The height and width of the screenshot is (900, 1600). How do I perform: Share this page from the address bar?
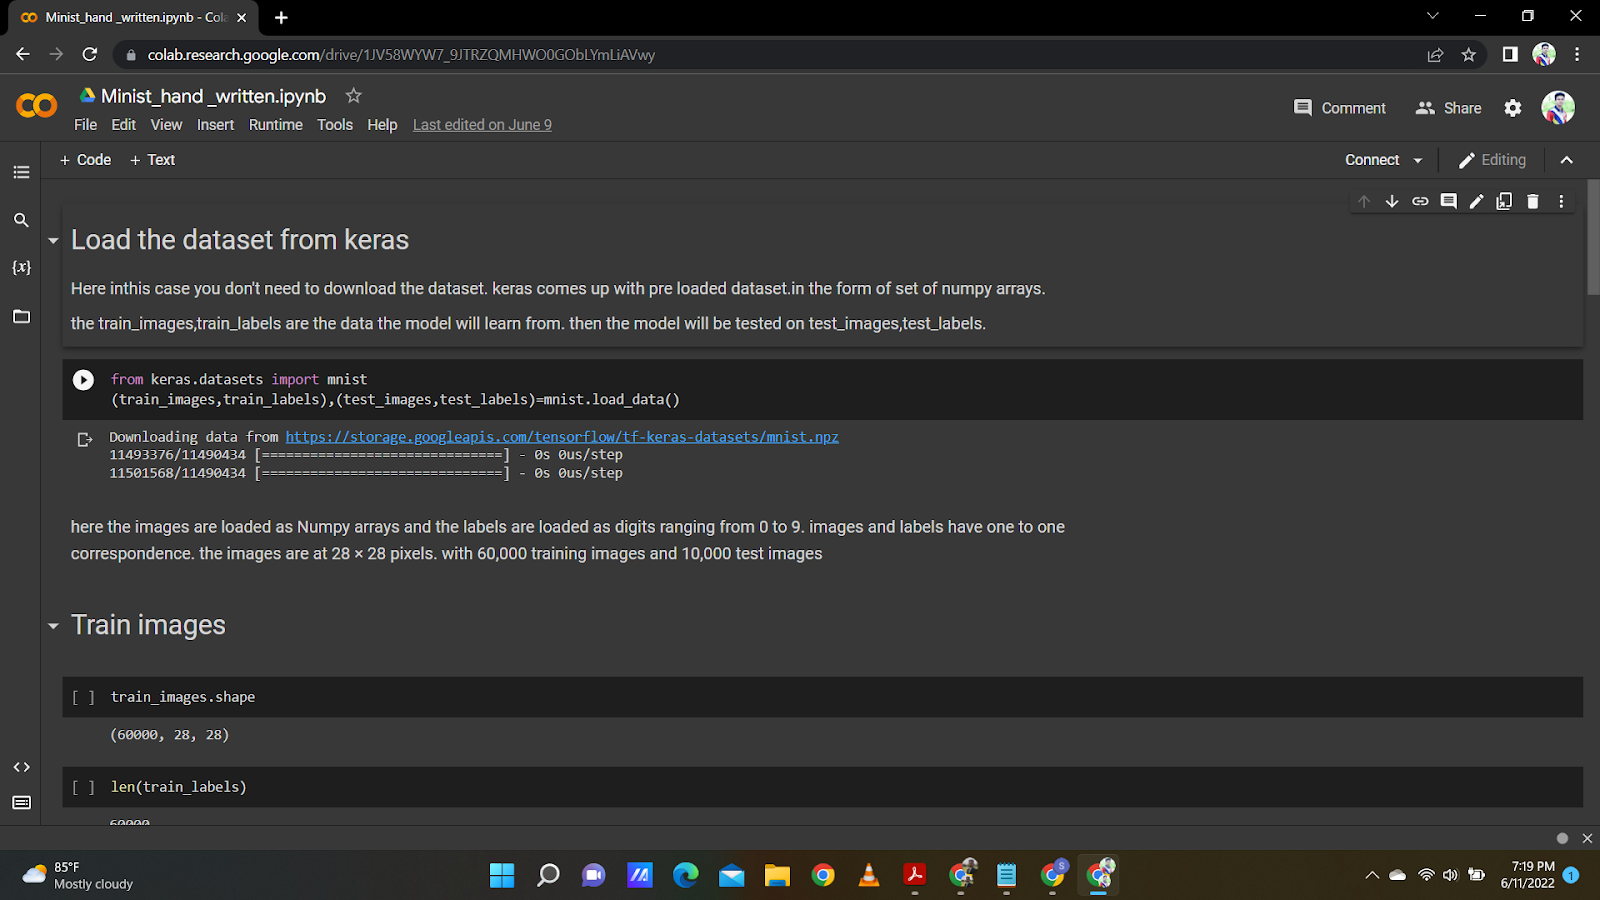click(1435, 55)
